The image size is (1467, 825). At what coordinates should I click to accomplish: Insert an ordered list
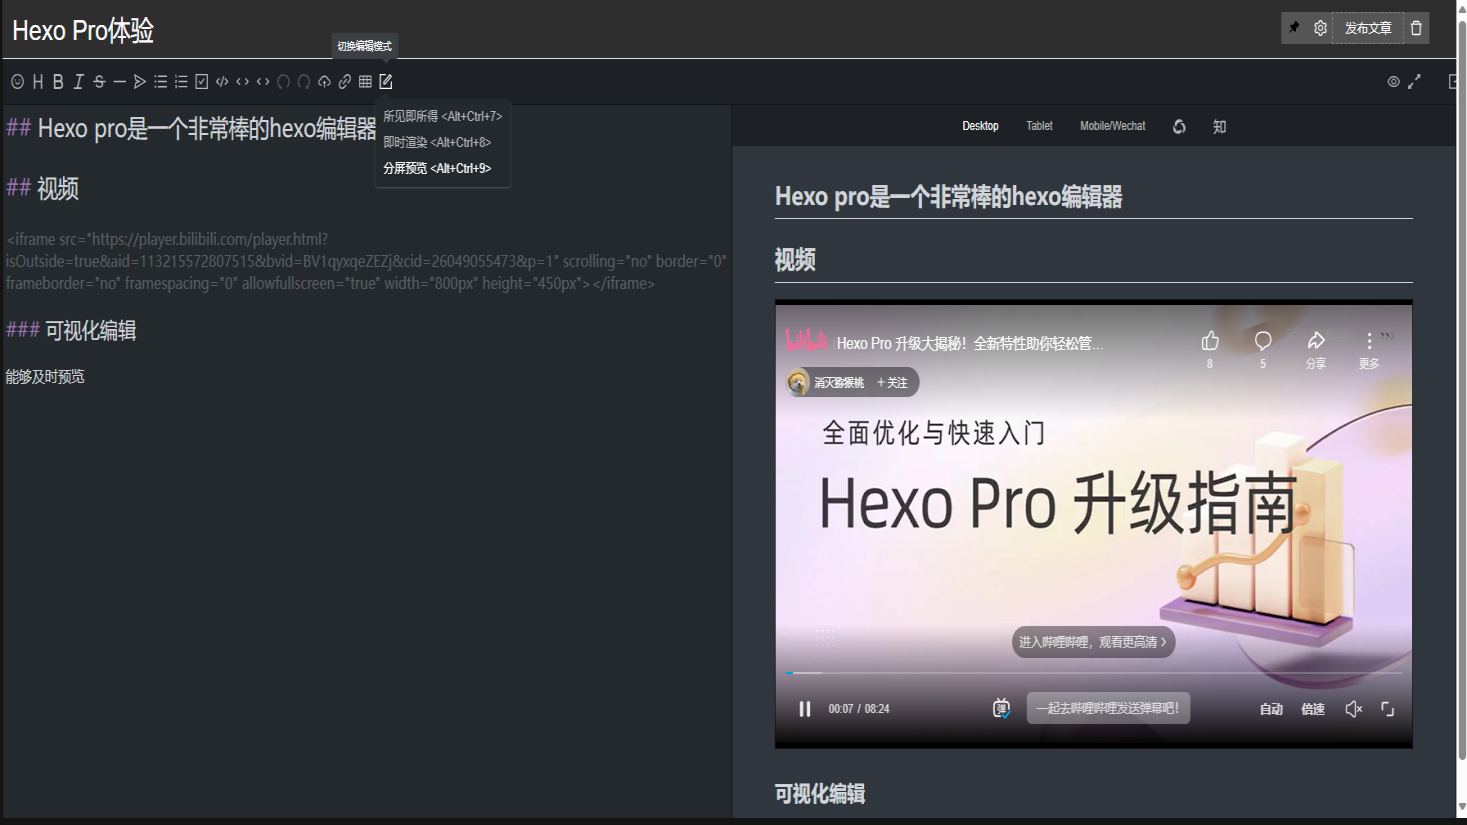(181, 82)
